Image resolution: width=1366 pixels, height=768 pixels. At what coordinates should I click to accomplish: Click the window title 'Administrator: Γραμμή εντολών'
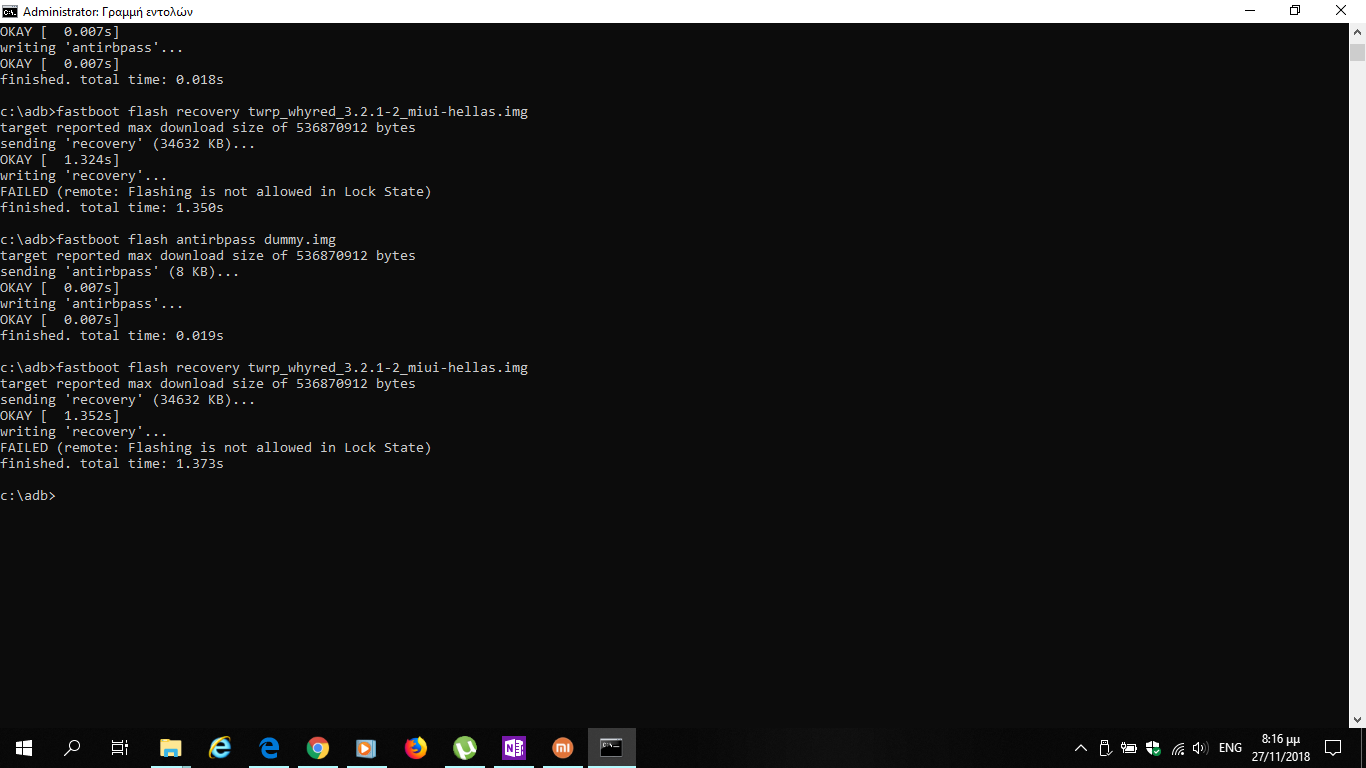pos(108,11)
